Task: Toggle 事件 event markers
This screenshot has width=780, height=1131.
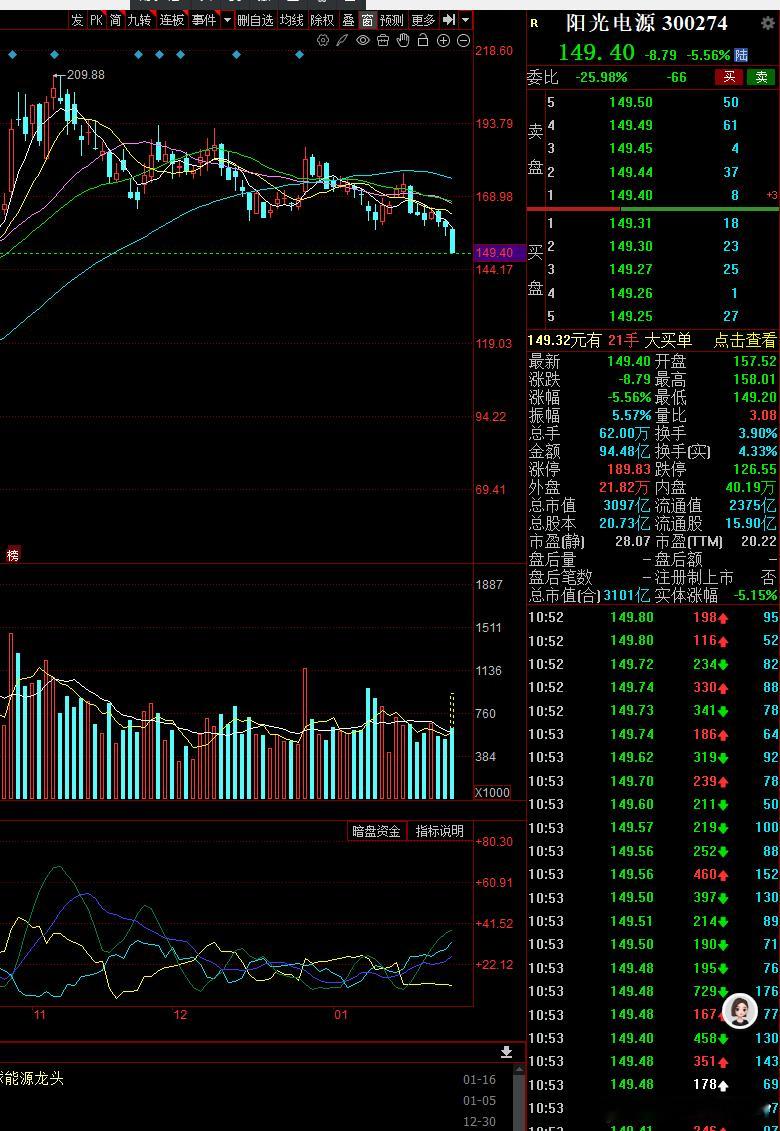Action: [204, 20]
